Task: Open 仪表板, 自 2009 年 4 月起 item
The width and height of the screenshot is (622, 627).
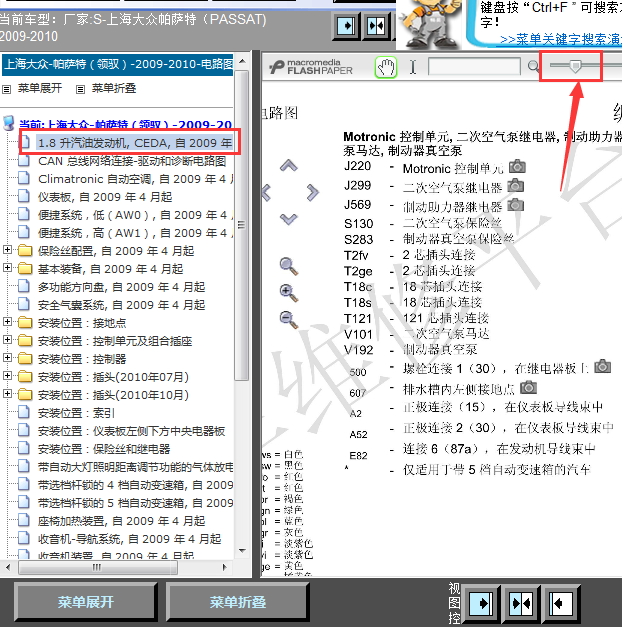Action: [105, 197]
